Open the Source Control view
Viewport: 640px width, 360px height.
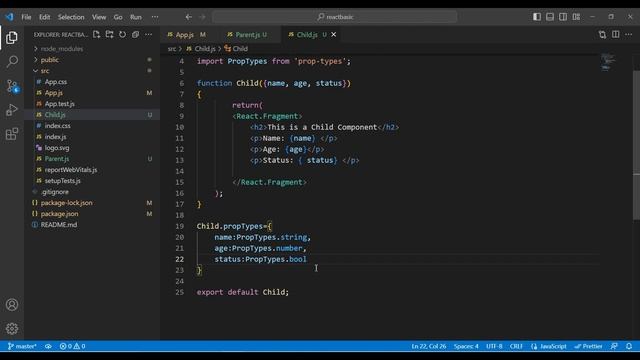pos(12,86)
